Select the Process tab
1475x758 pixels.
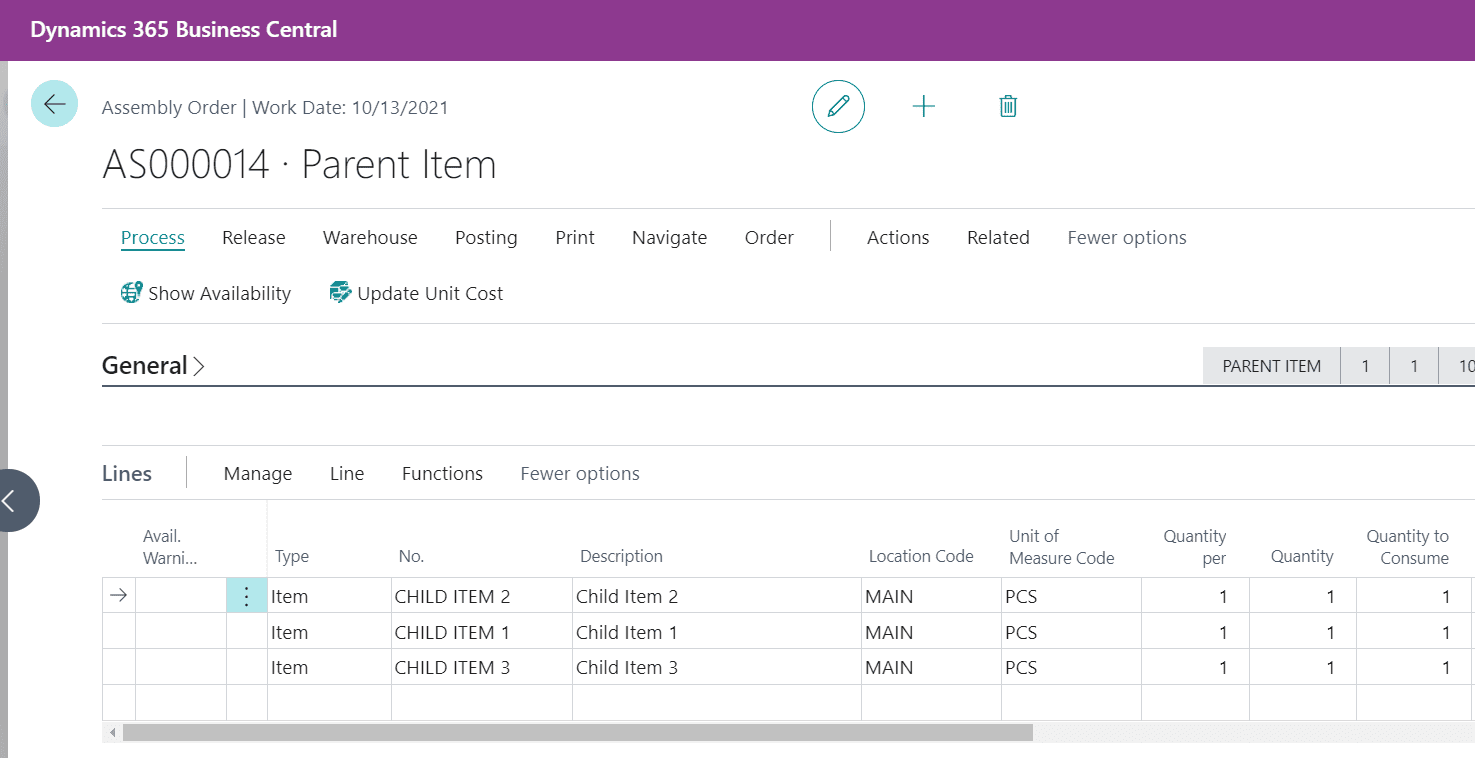153,238
